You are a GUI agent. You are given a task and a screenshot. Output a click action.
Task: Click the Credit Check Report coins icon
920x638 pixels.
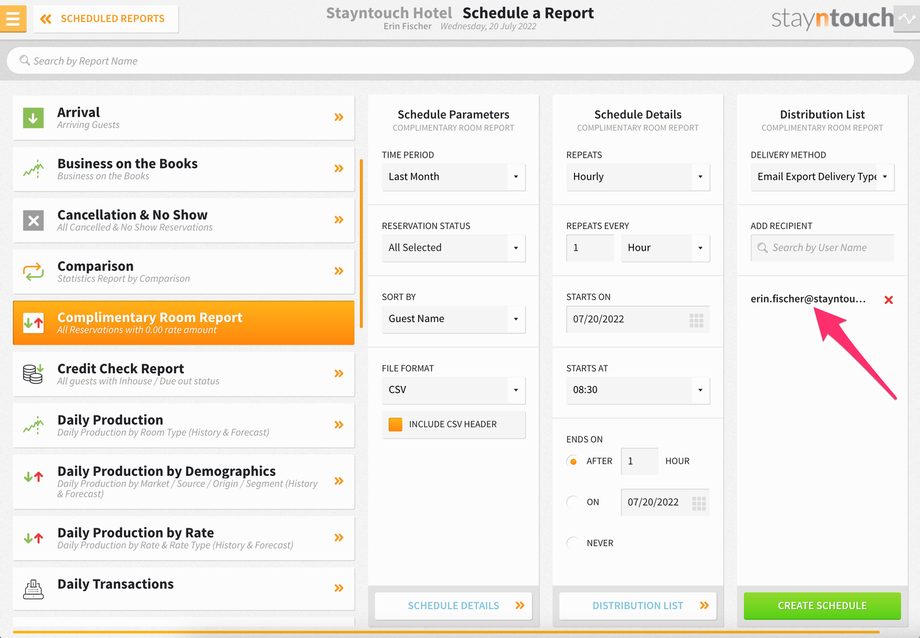click(33, 373)
